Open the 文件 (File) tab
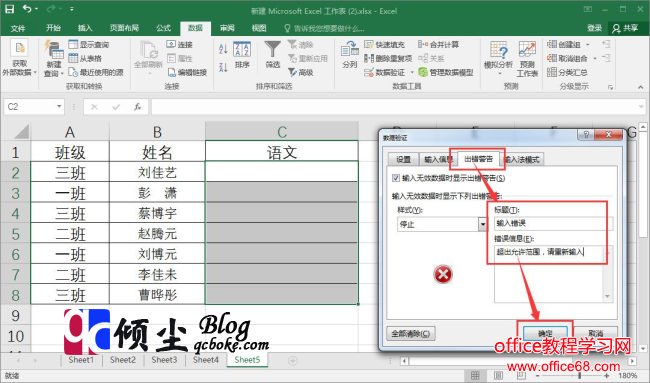 (x=18, y=28)
